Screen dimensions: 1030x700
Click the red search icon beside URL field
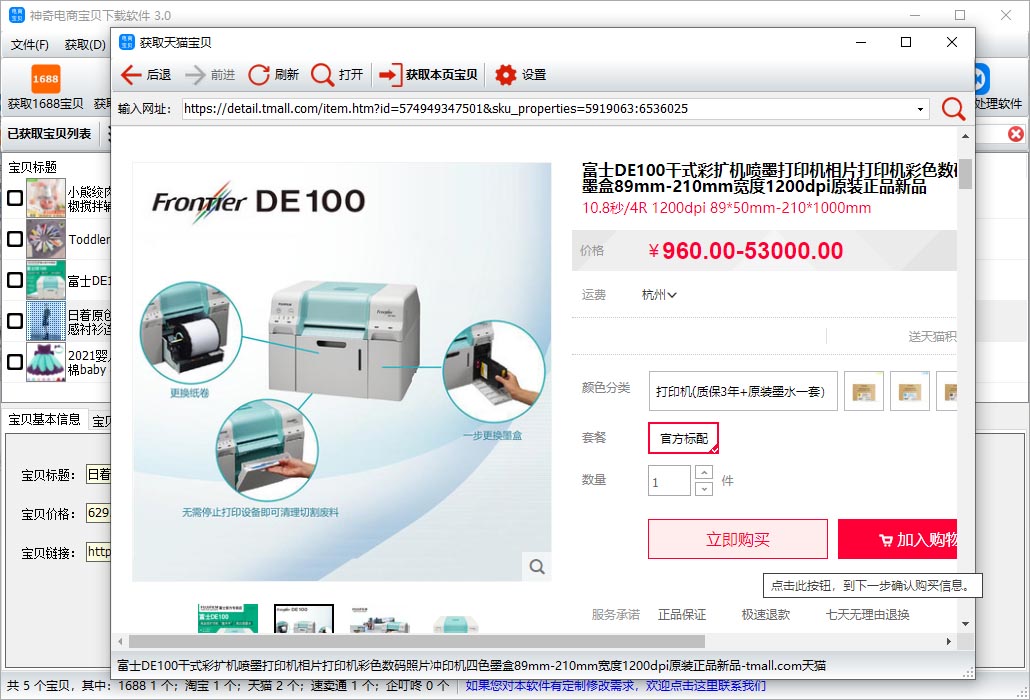tap(953, 108)
